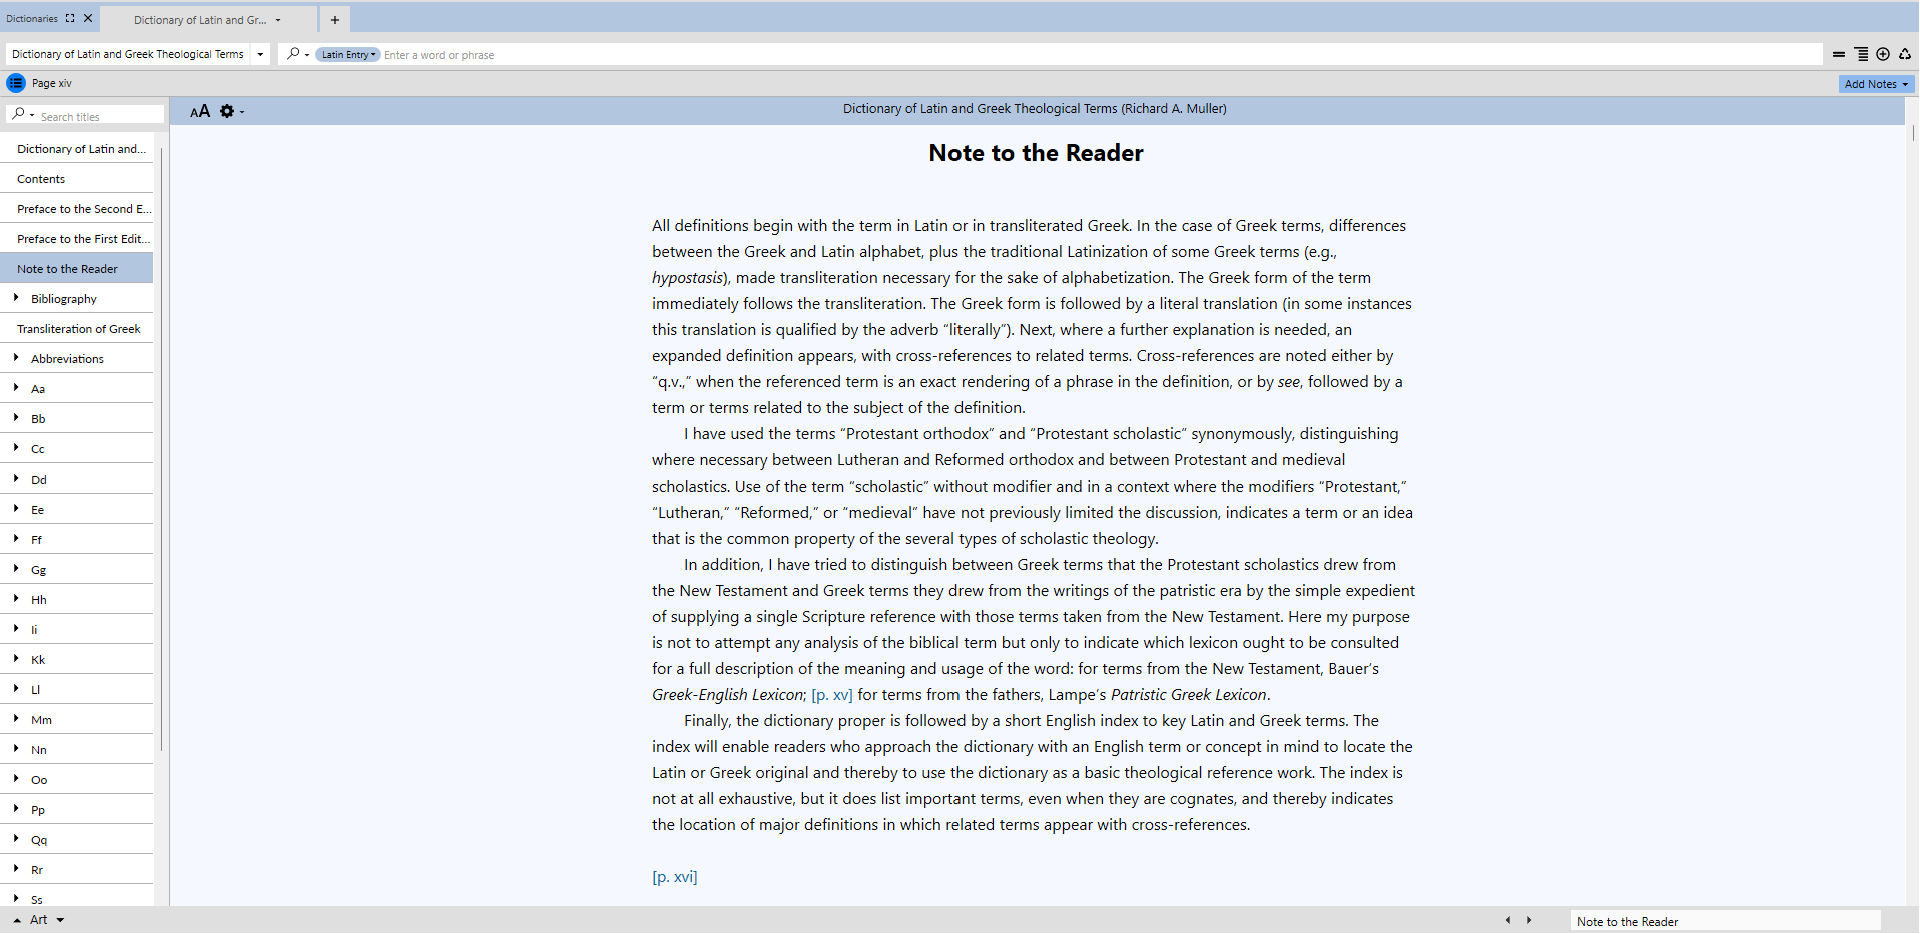Click the magnifier icon in the main search bar
This screenshot has width=1920, height=934.
click(293, 54)
